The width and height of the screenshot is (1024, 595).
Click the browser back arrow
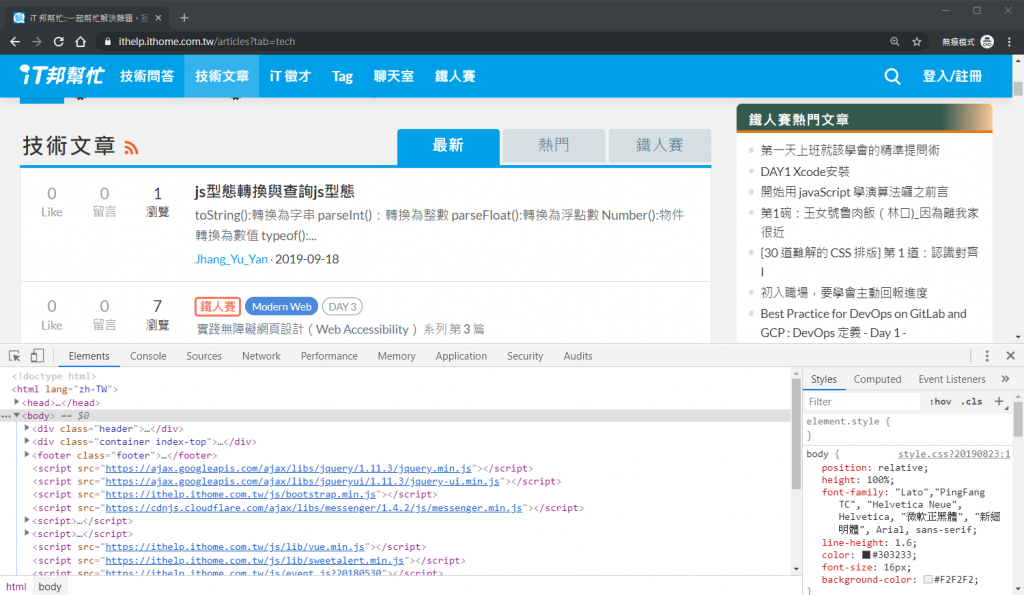pyautogui.click(x=15, y=42)
